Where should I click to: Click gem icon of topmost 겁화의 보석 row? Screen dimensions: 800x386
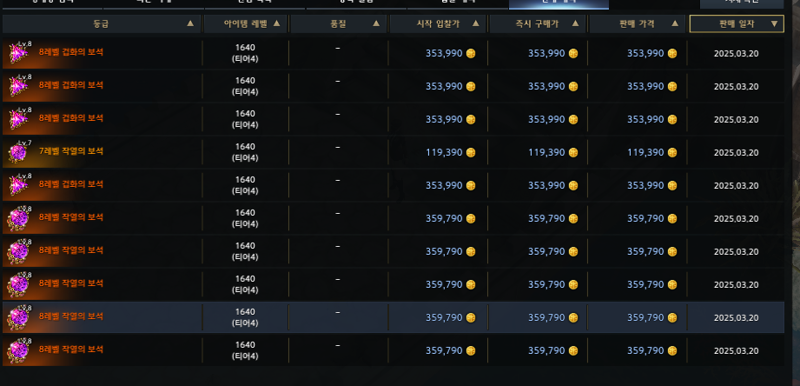18,53
